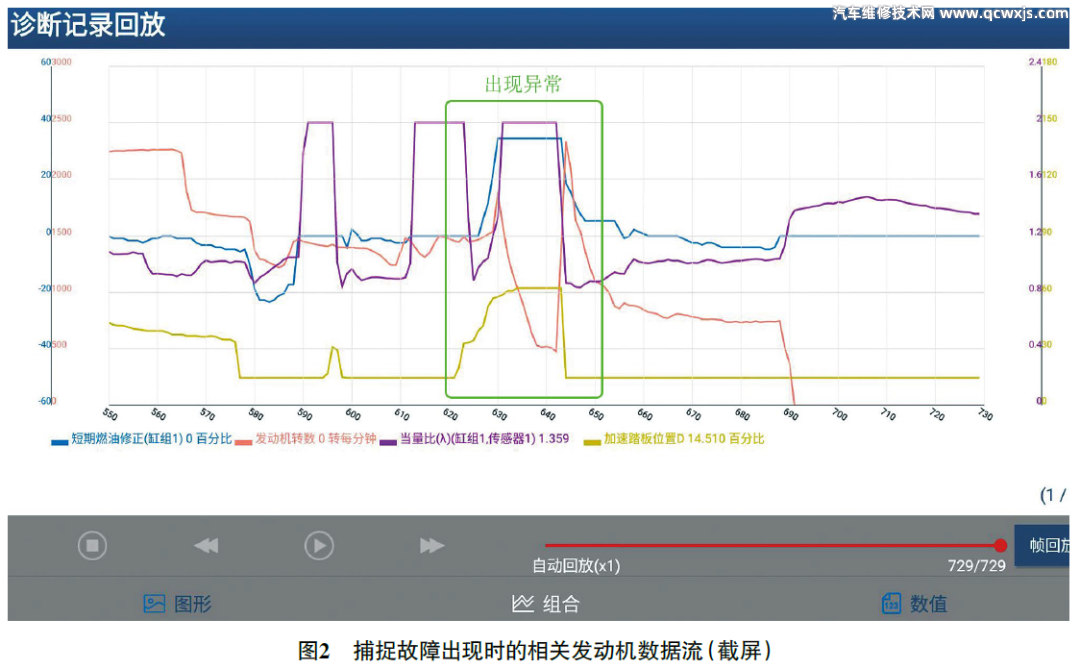Click the 组合 line-chart icon

coord(522,603)
